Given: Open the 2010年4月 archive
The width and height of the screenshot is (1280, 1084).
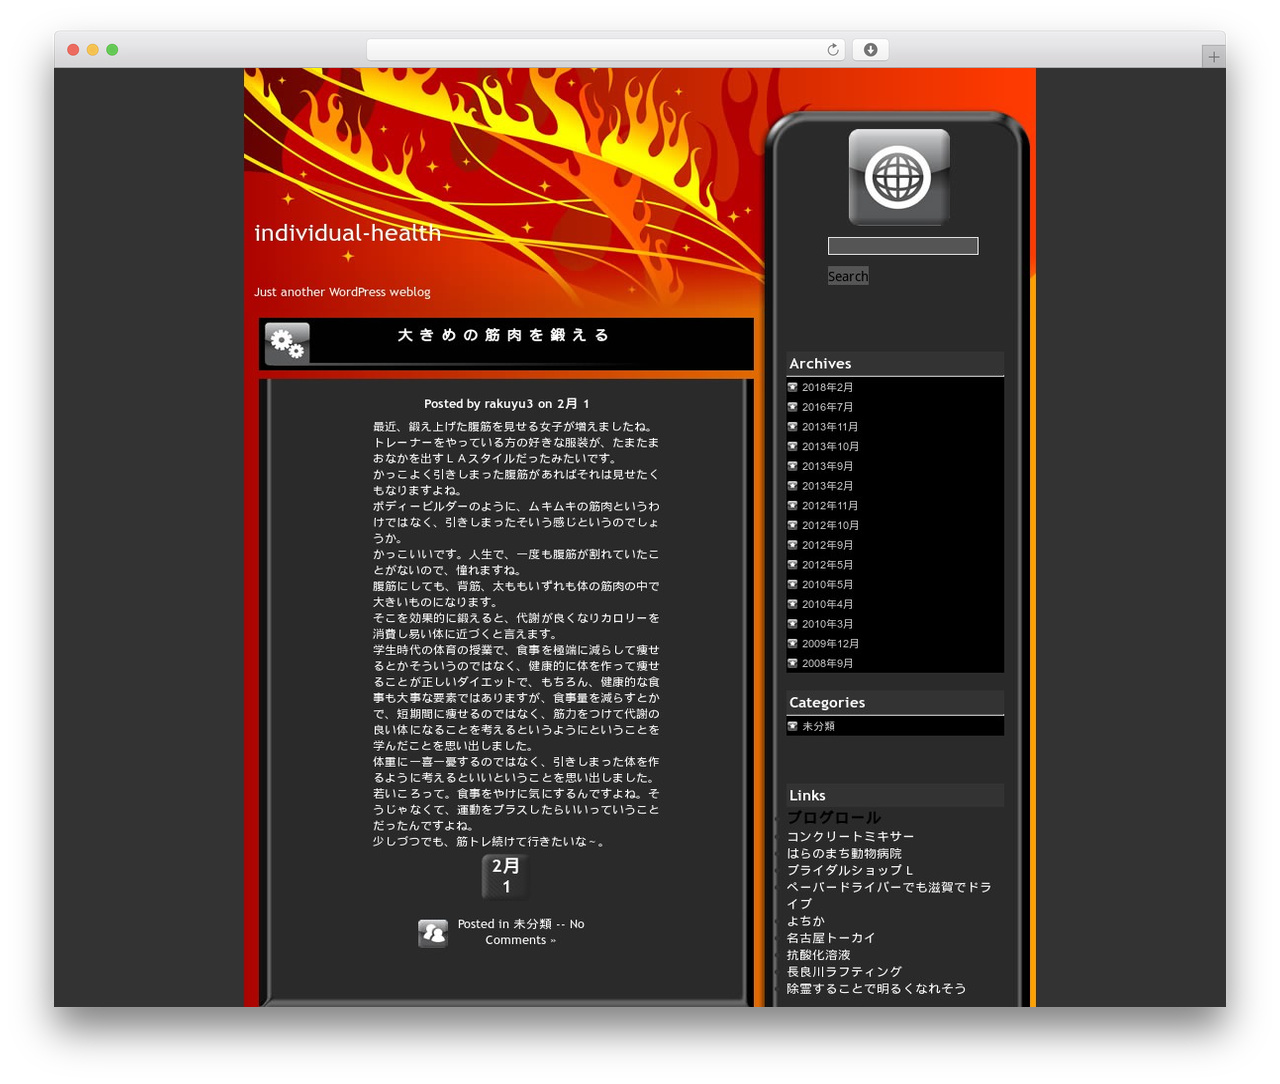Looking at the screenshot, I should pos(828,604).
